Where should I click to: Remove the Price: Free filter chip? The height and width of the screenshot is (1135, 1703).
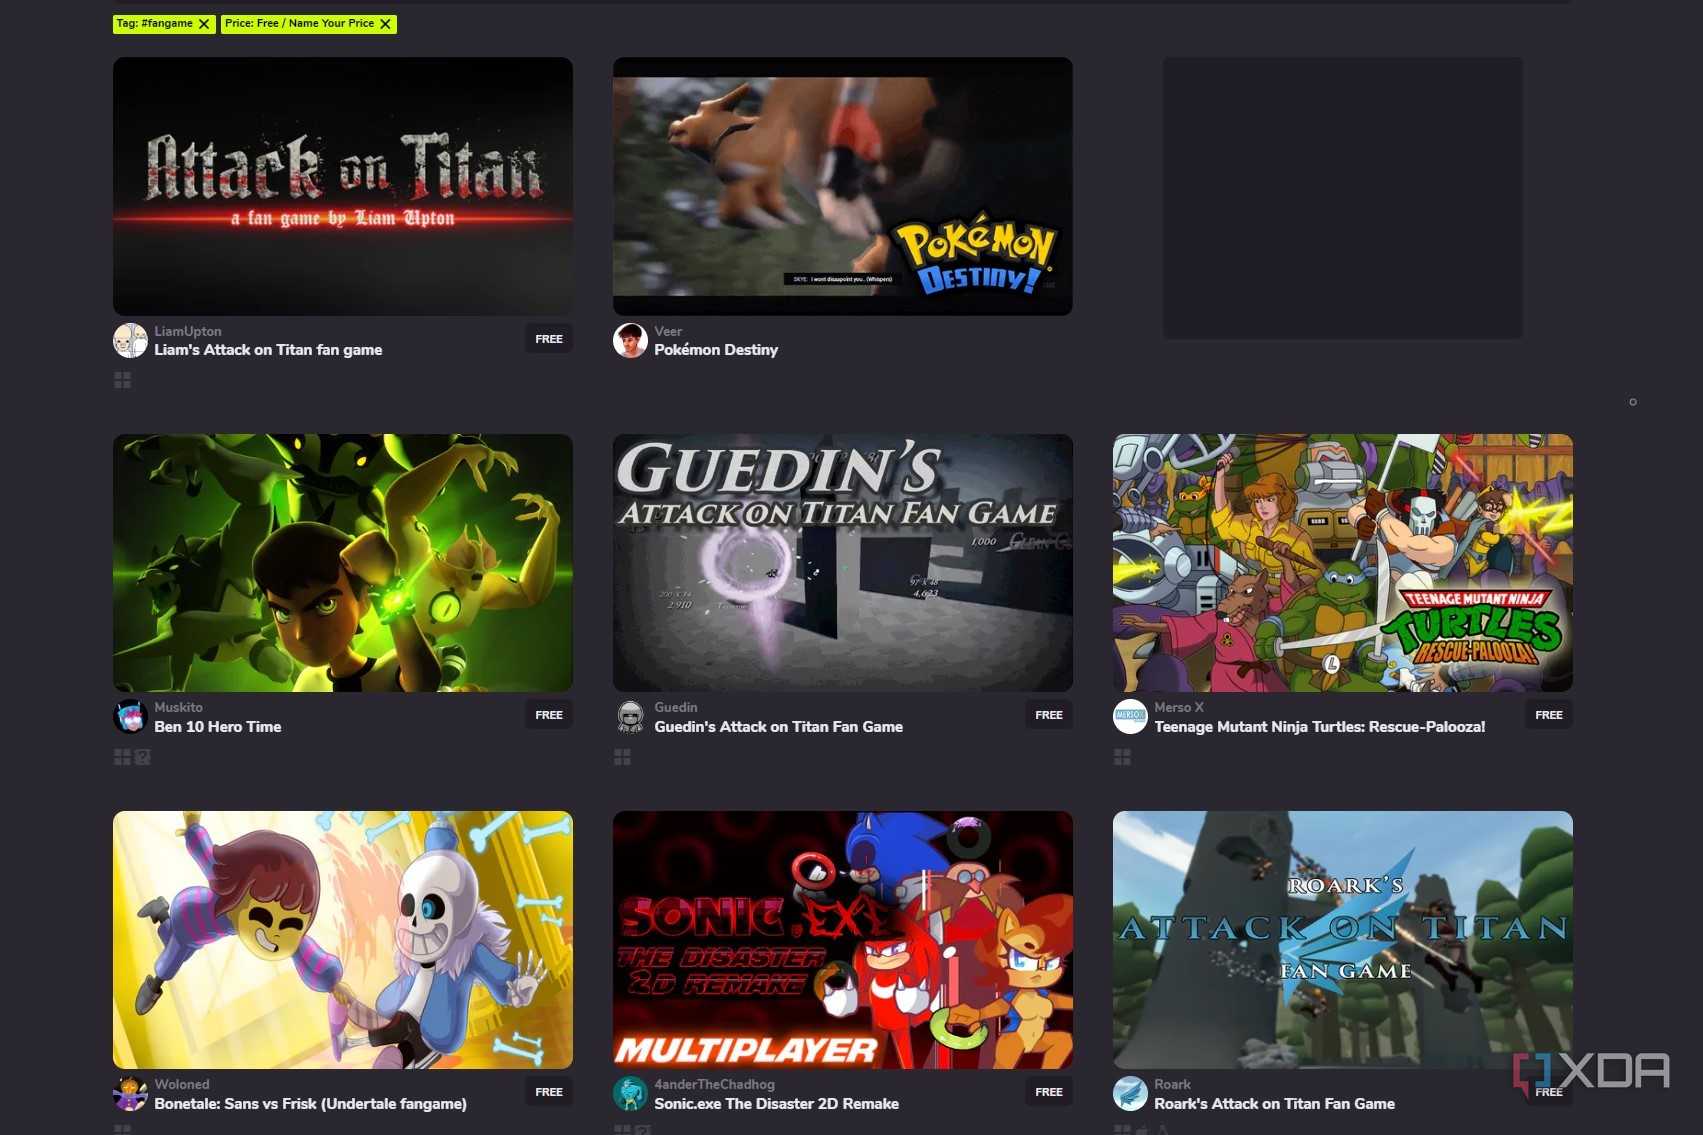pyautogui.click(x=385, y=24)
